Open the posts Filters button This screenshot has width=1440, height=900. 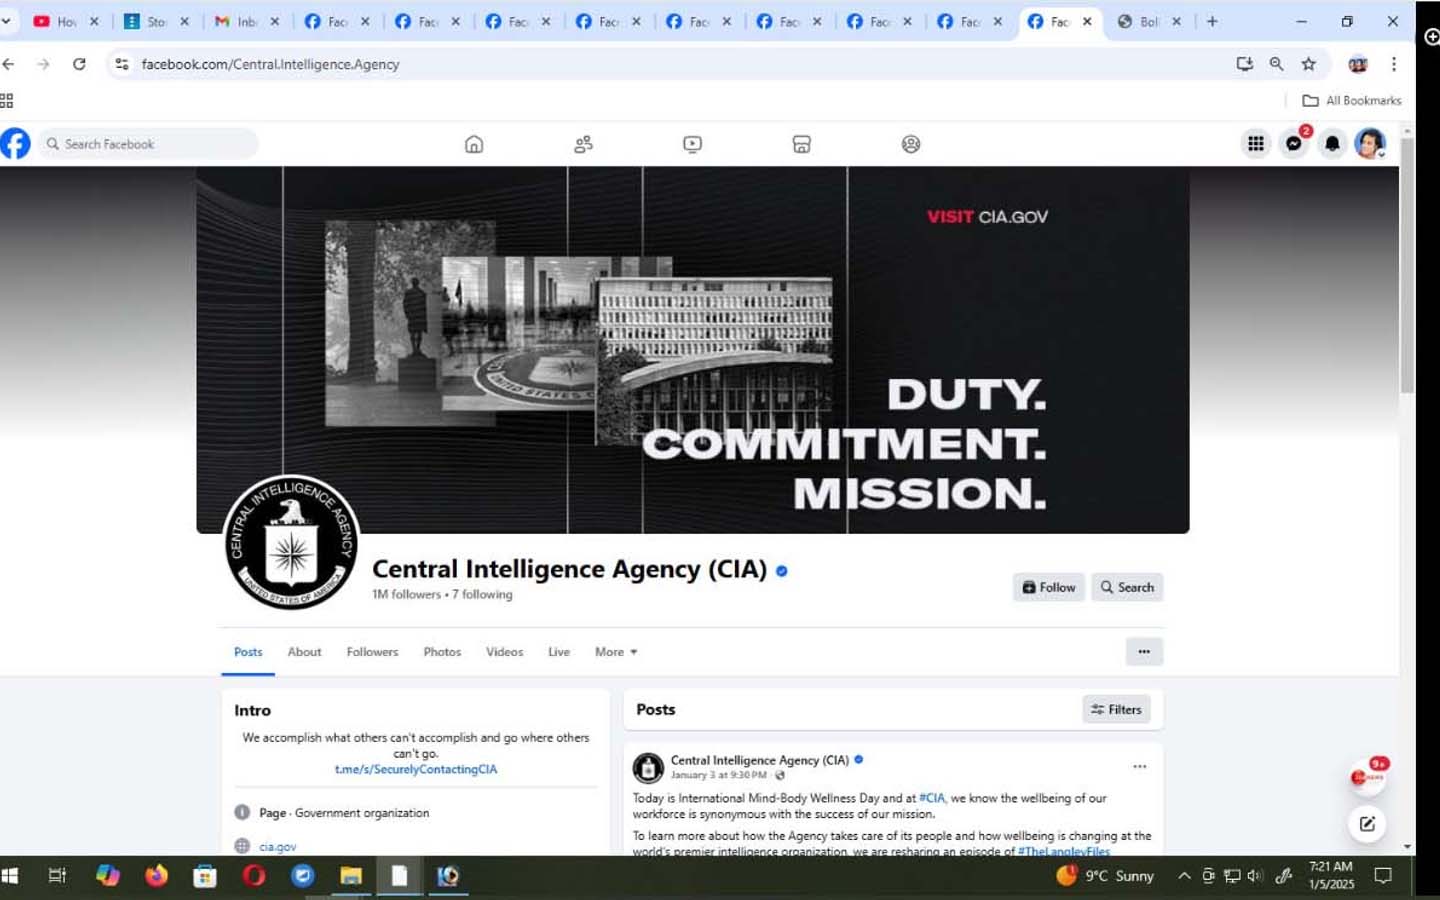1116,709
